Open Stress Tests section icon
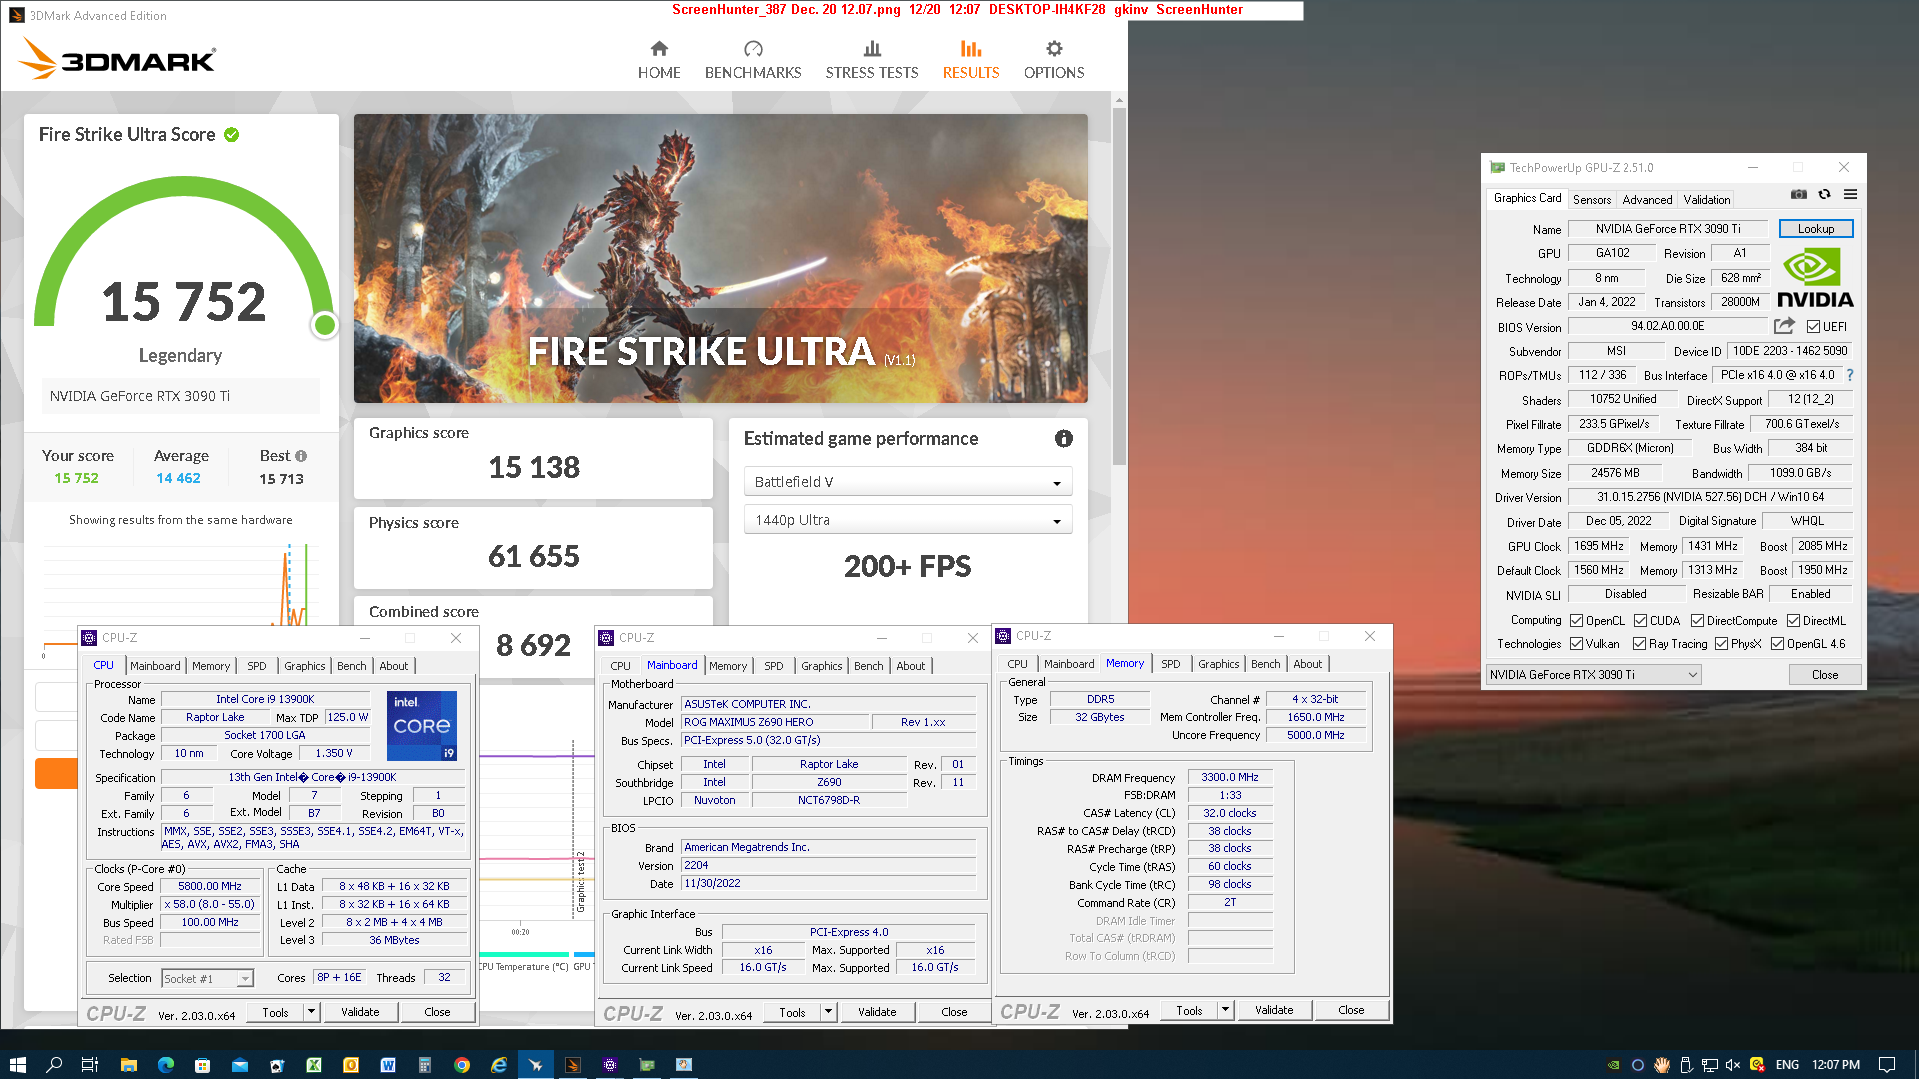Viewport: 1919px width, 1079px height. (872, 49)
